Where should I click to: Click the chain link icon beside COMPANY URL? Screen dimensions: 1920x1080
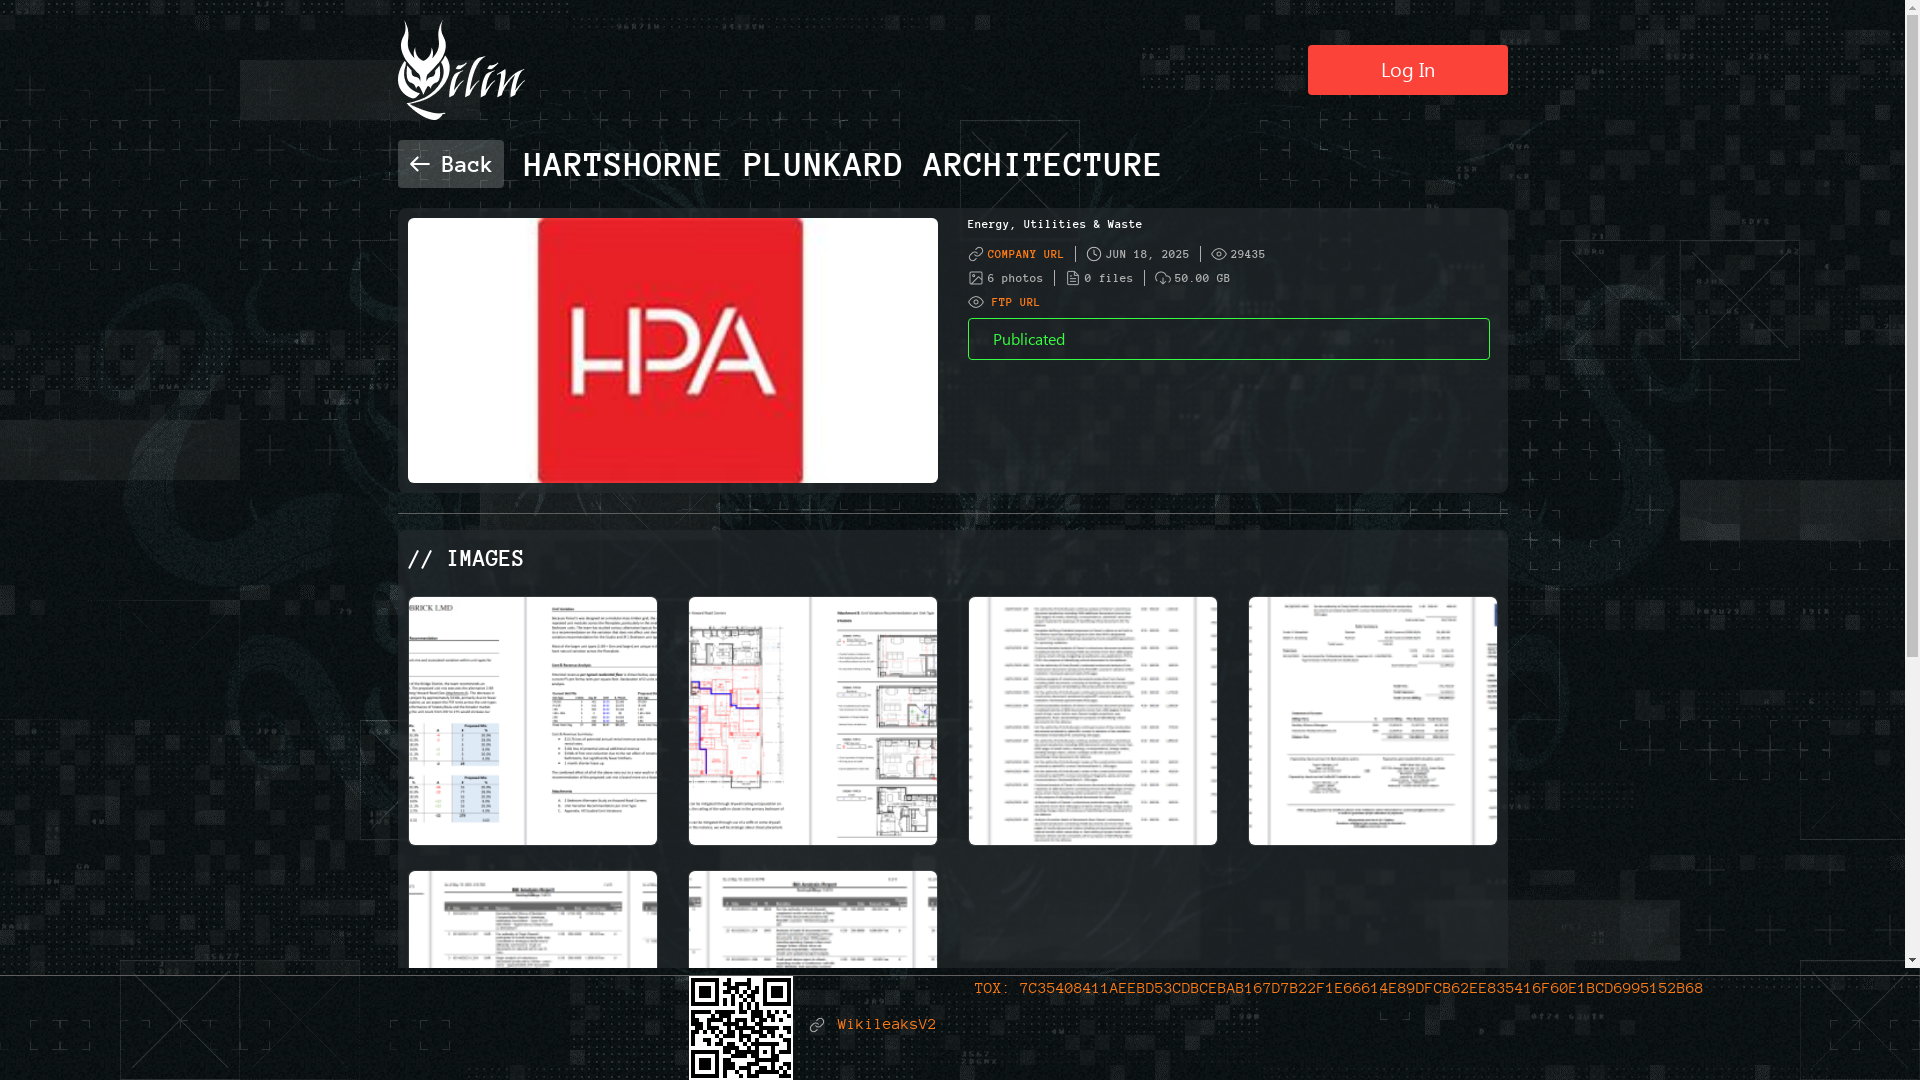tap(976, 254)
